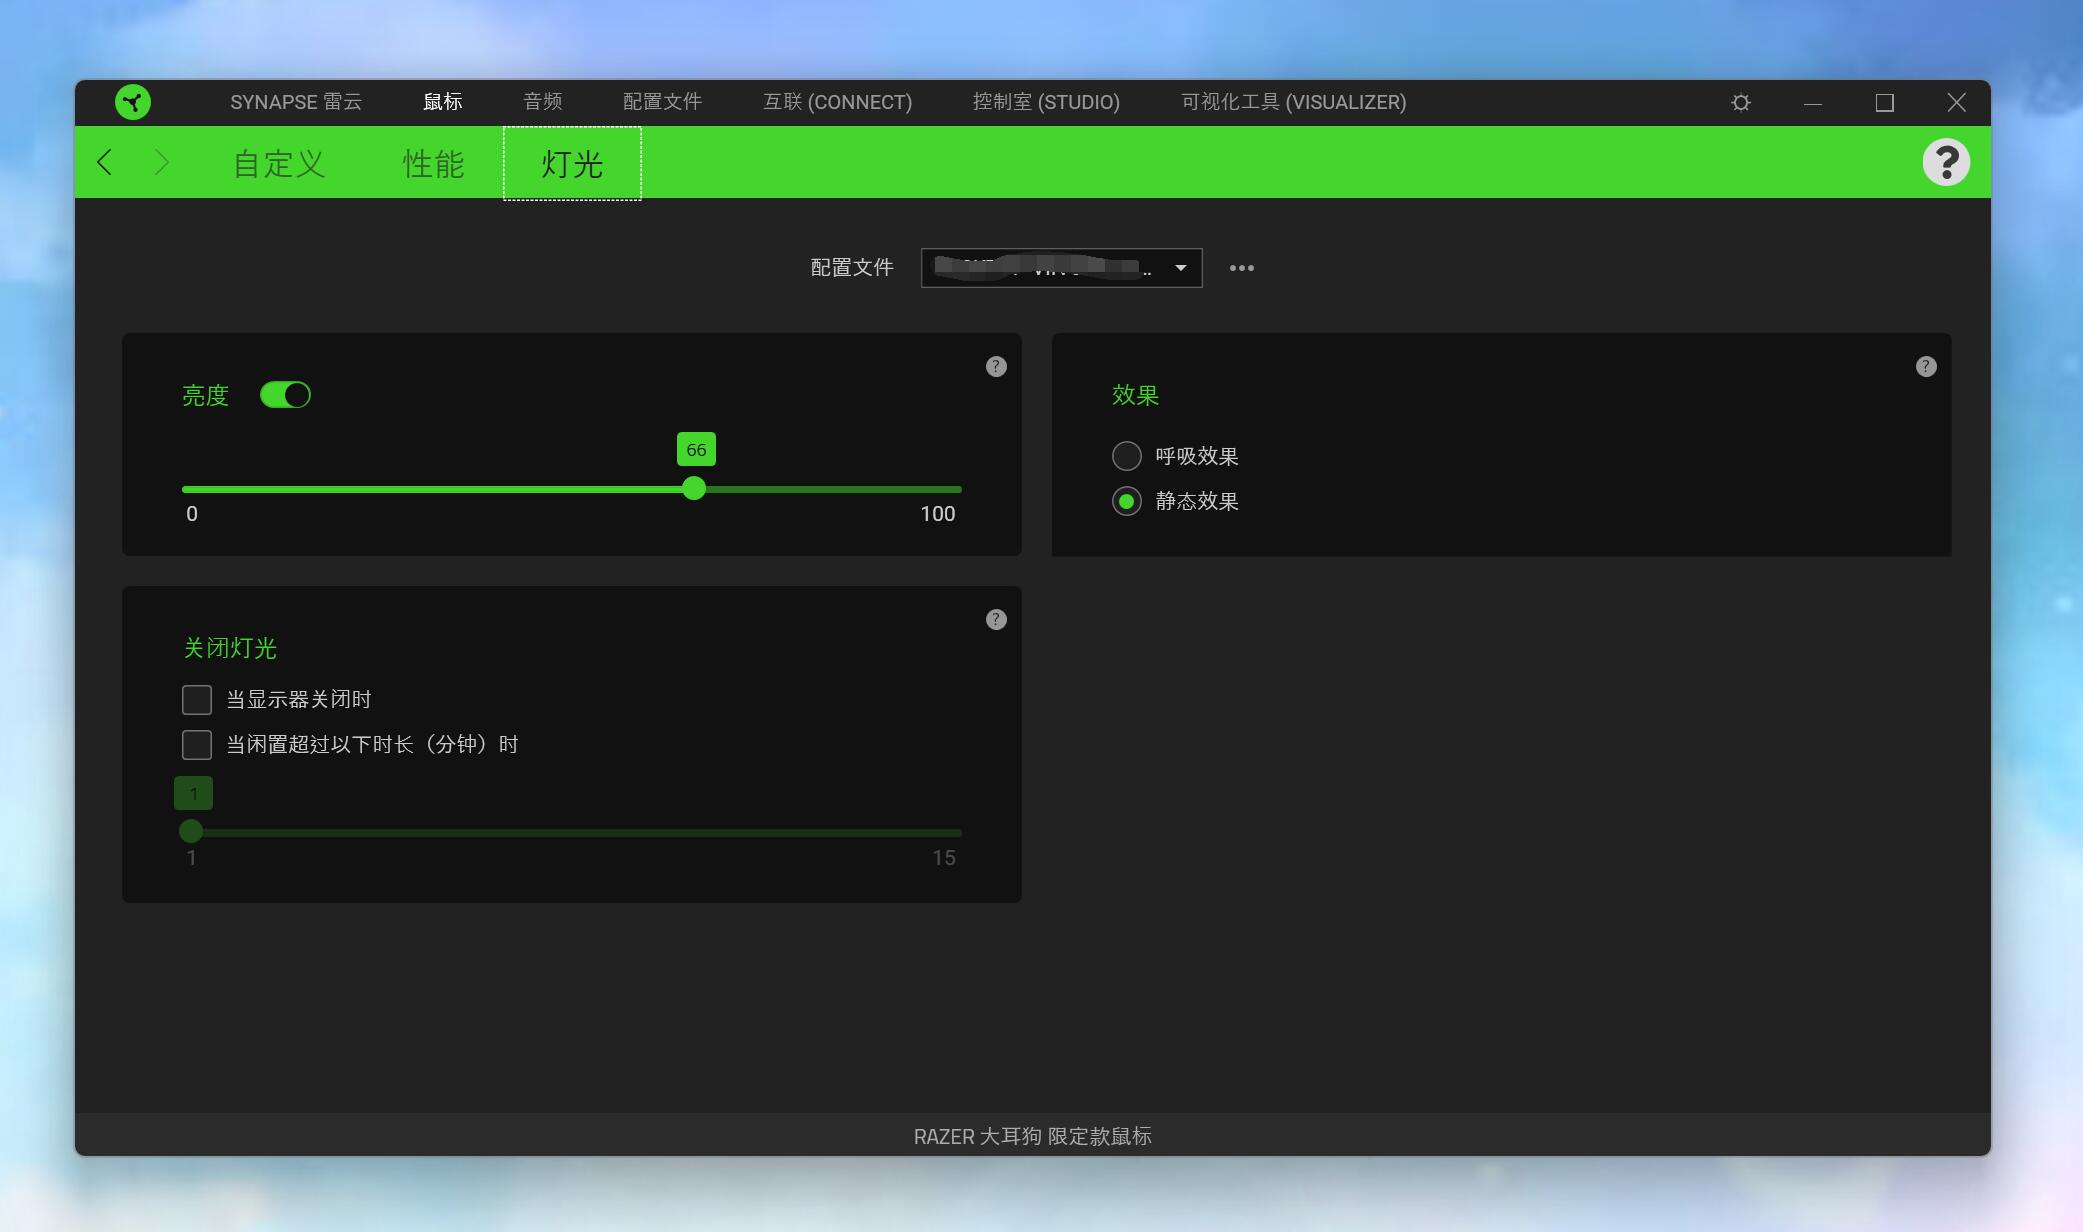Check 当闲置超过以下时长 checkbox
Screen dimensions: 2083x1232
point(197,745)
